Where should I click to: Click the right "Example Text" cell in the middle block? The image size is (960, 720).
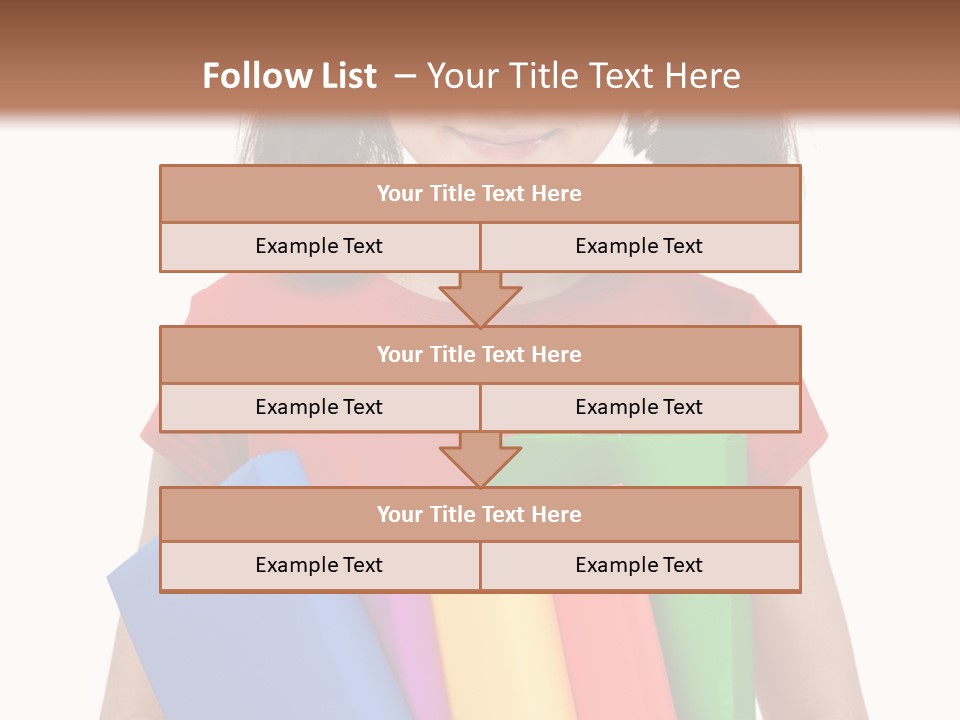coord(640,408)
